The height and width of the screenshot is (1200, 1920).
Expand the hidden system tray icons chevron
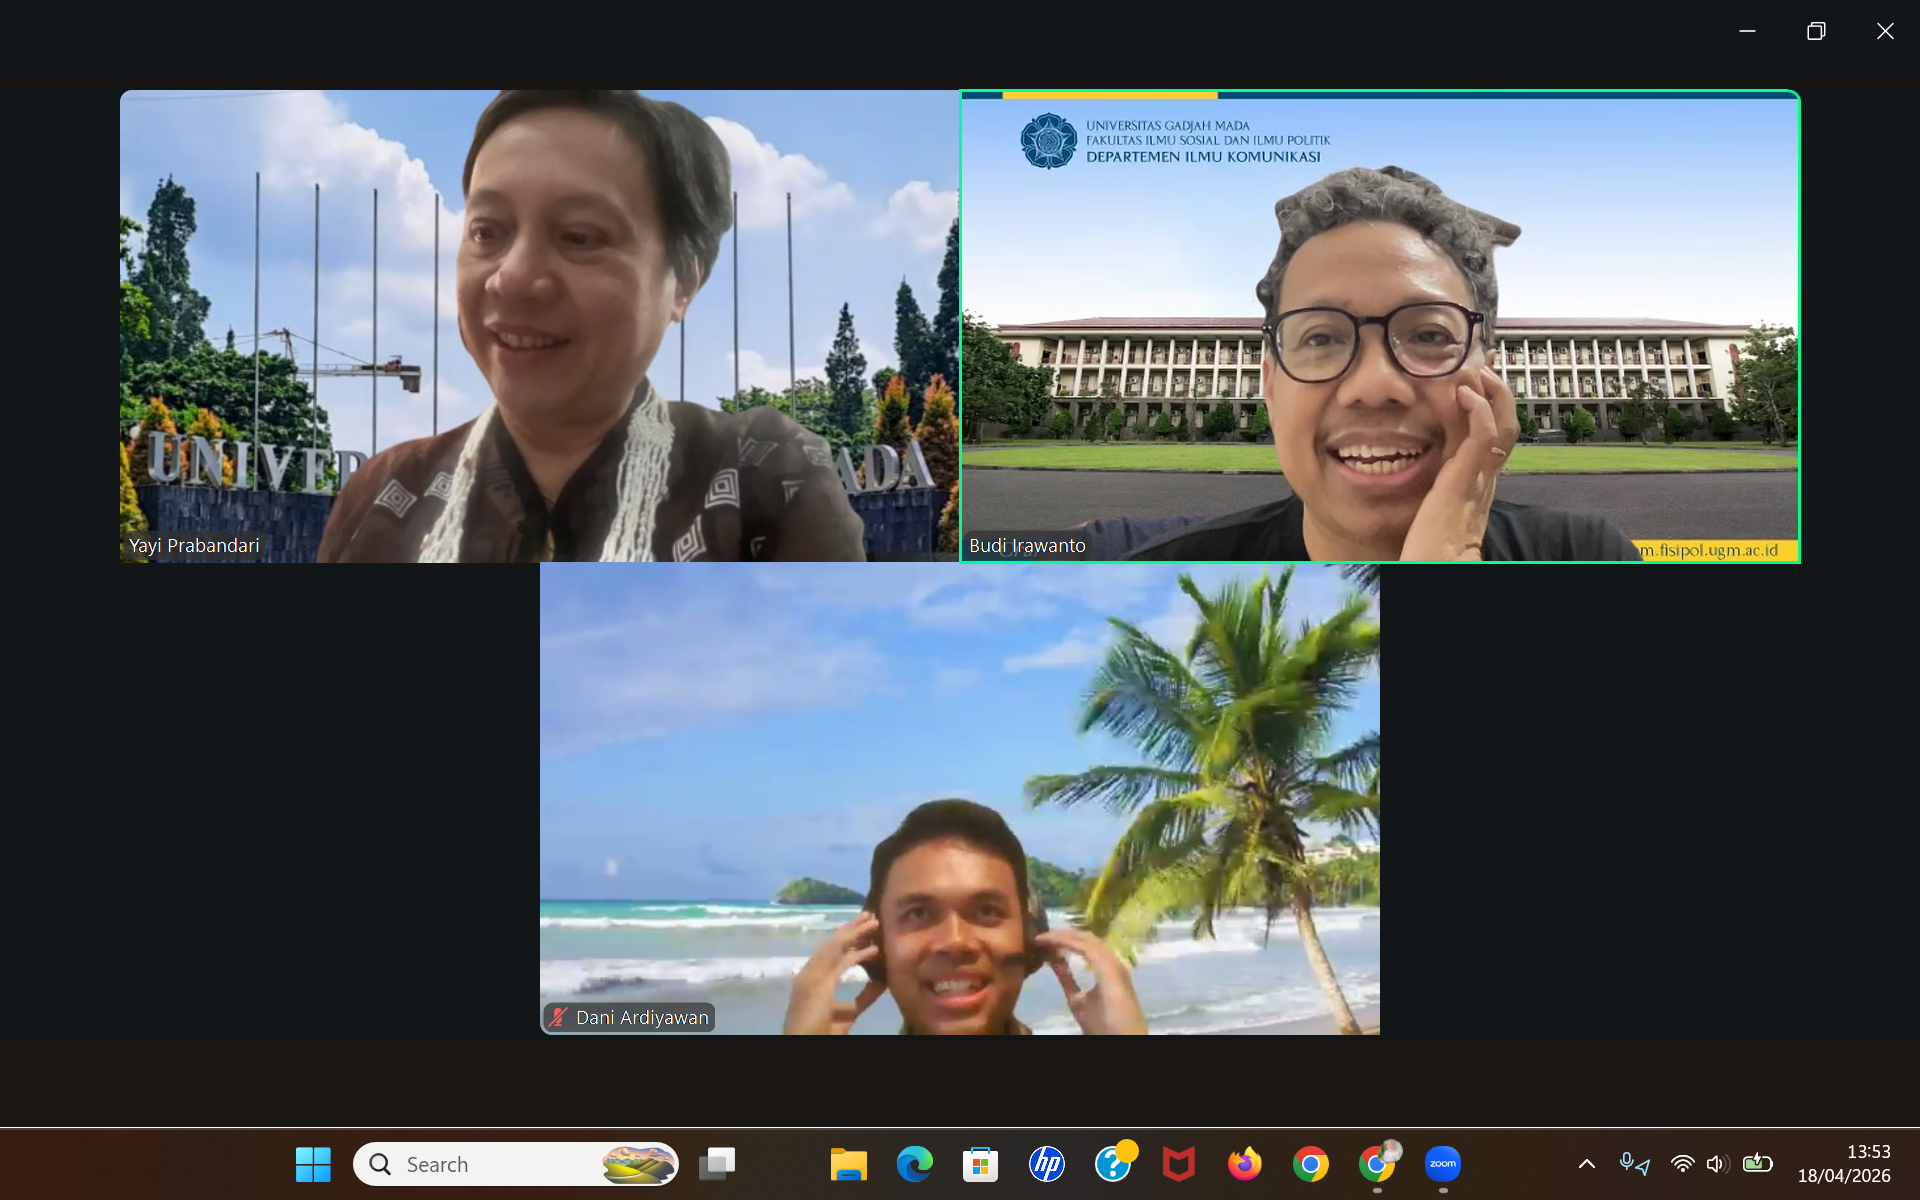[x=1586, y=1164]
